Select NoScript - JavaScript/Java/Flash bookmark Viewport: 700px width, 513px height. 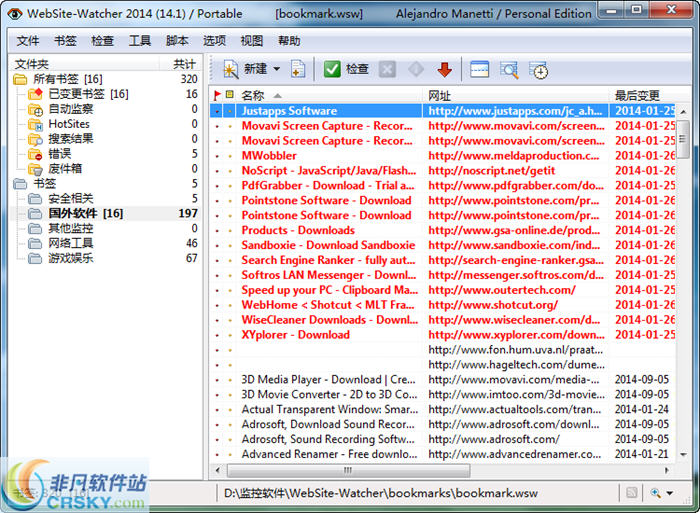coord(329,171)
